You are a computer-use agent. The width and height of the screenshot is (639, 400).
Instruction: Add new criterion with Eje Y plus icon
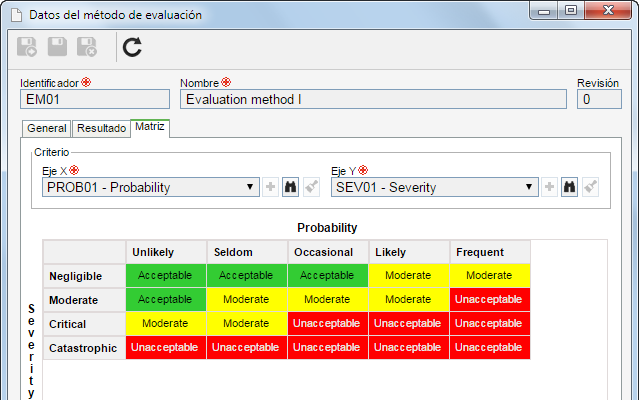[549, 187]
